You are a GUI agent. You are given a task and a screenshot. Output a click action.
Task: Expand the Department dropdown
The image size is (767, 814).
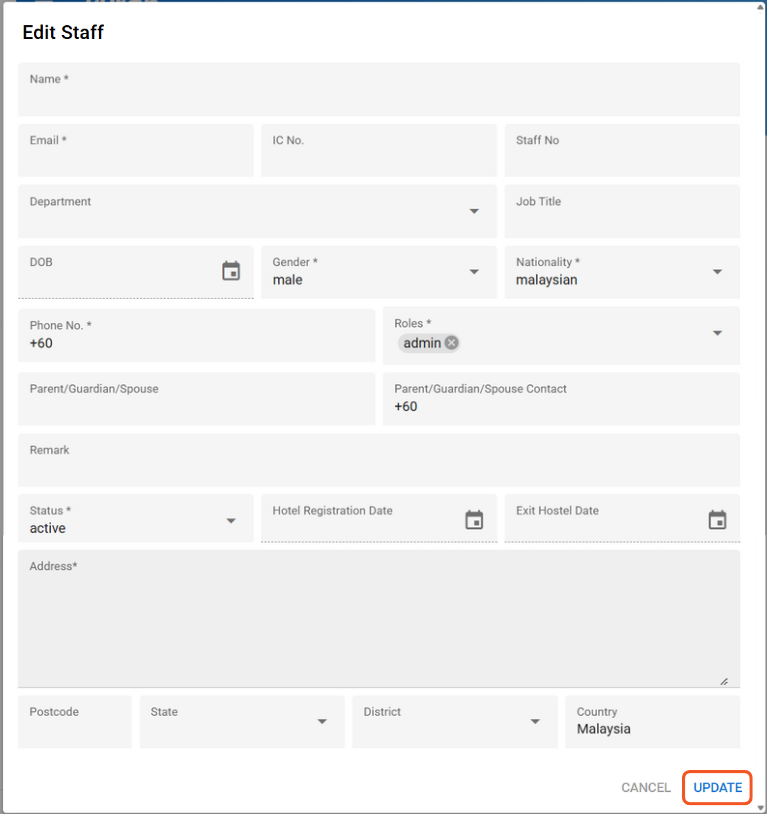(474, 211)
